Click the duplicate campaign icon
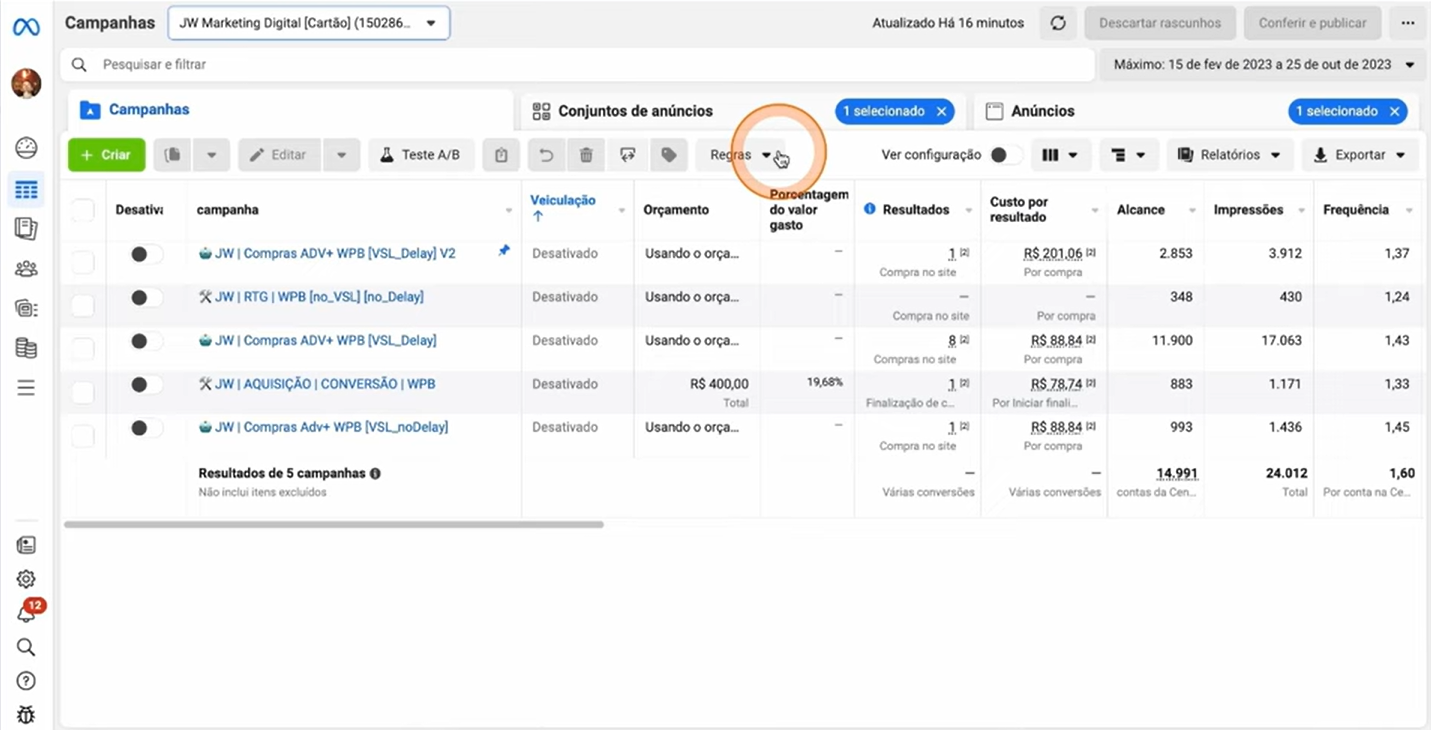 click(173, 155)
